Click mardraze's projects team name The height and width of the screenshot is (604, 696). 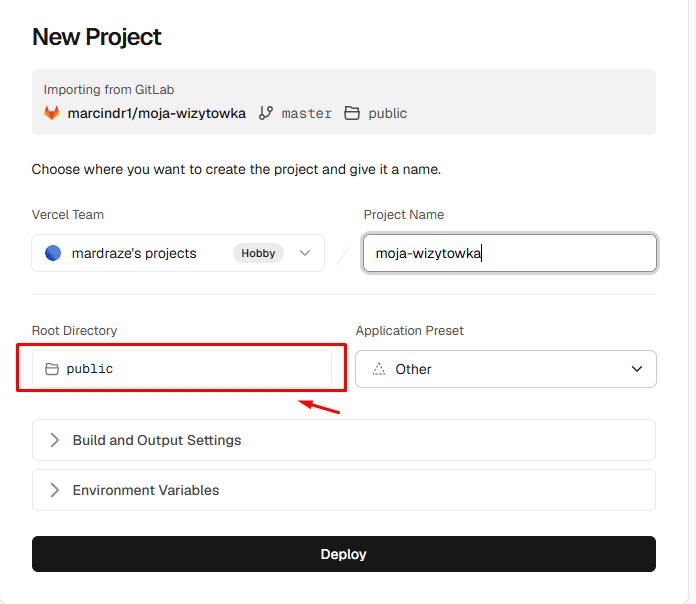[x=134, y=253]
